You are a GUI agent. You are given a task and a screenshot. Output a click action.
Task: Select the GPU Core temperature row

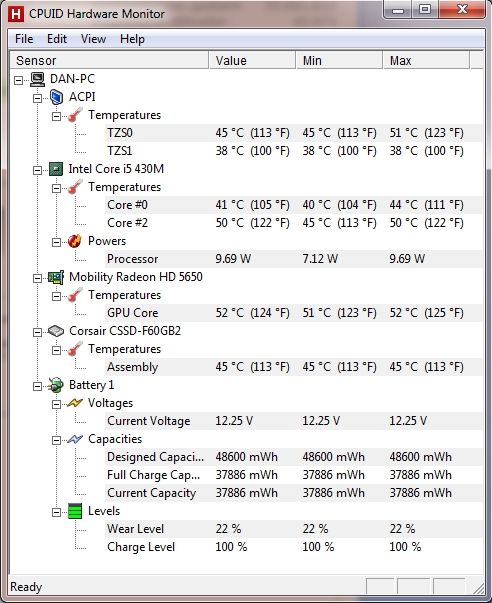[x=294, y=313]
